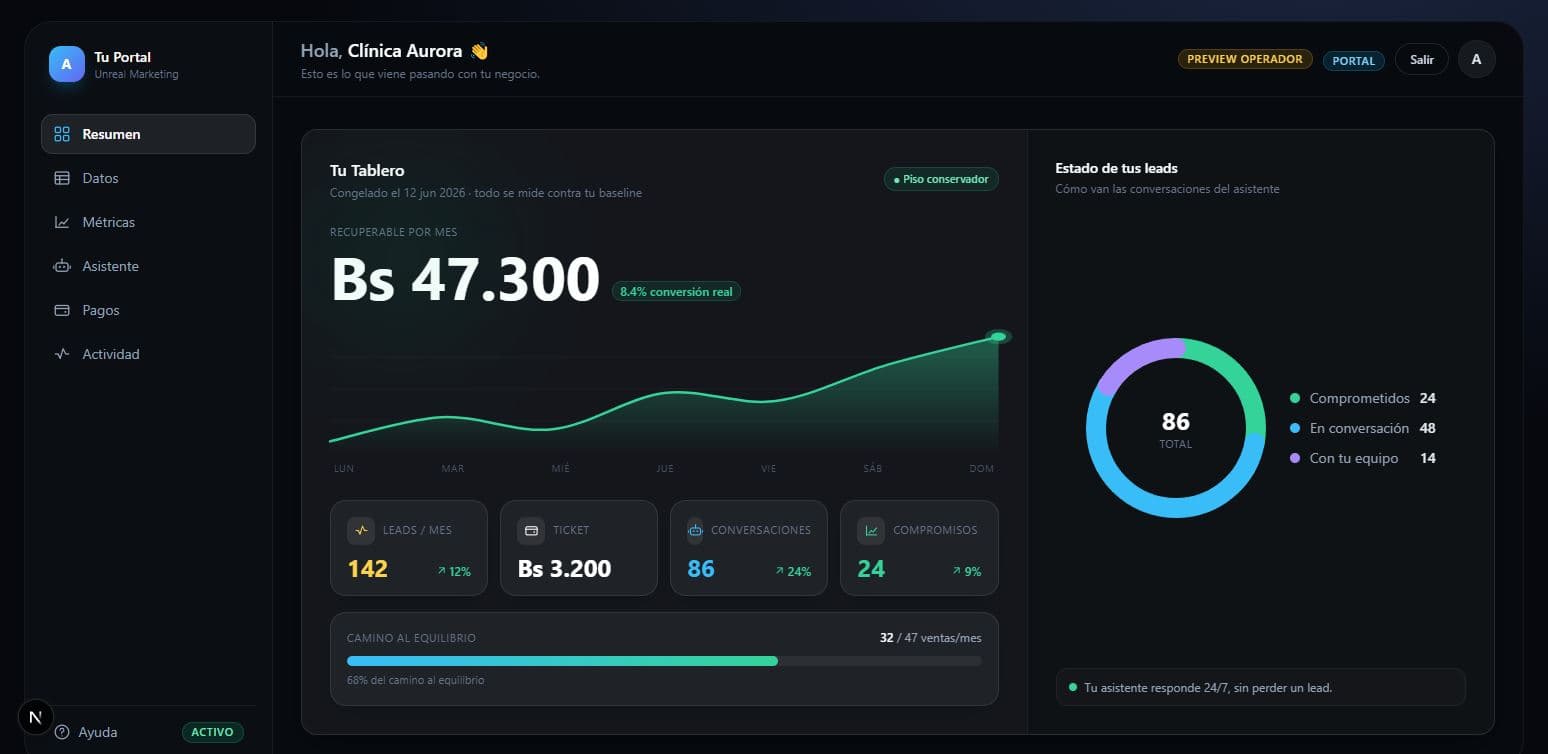The image size is (1548, 754).
Task: Click the Leads / Mes card value 142
Action: tap(367, 569)
